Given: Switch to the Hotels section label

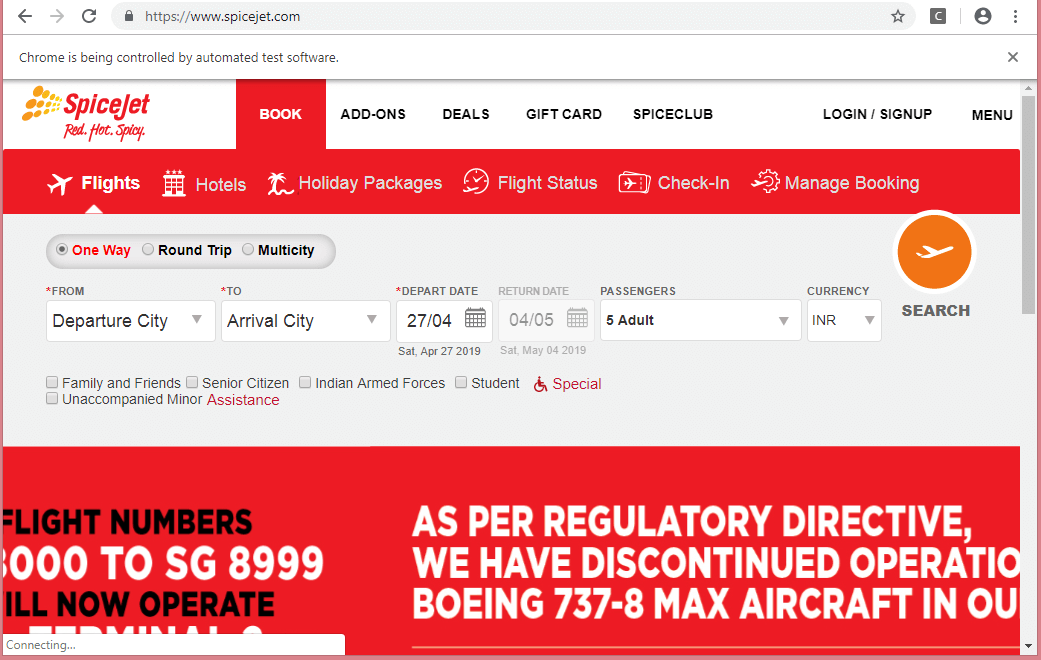Looking at the screenshot, I should pos(220,184).
